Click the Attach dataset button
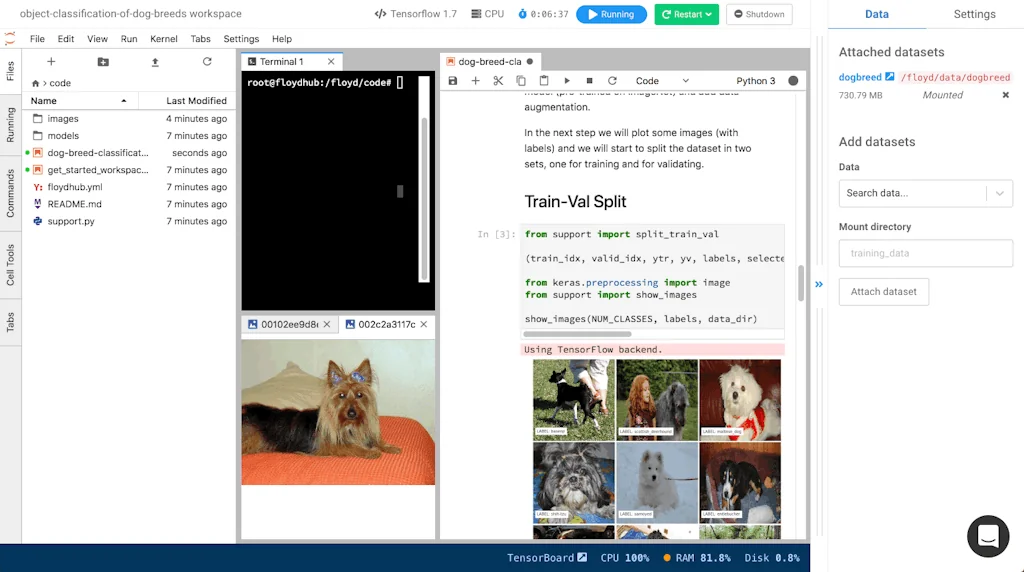Viewport: 1024px width, 572px height. pos(884,292)
